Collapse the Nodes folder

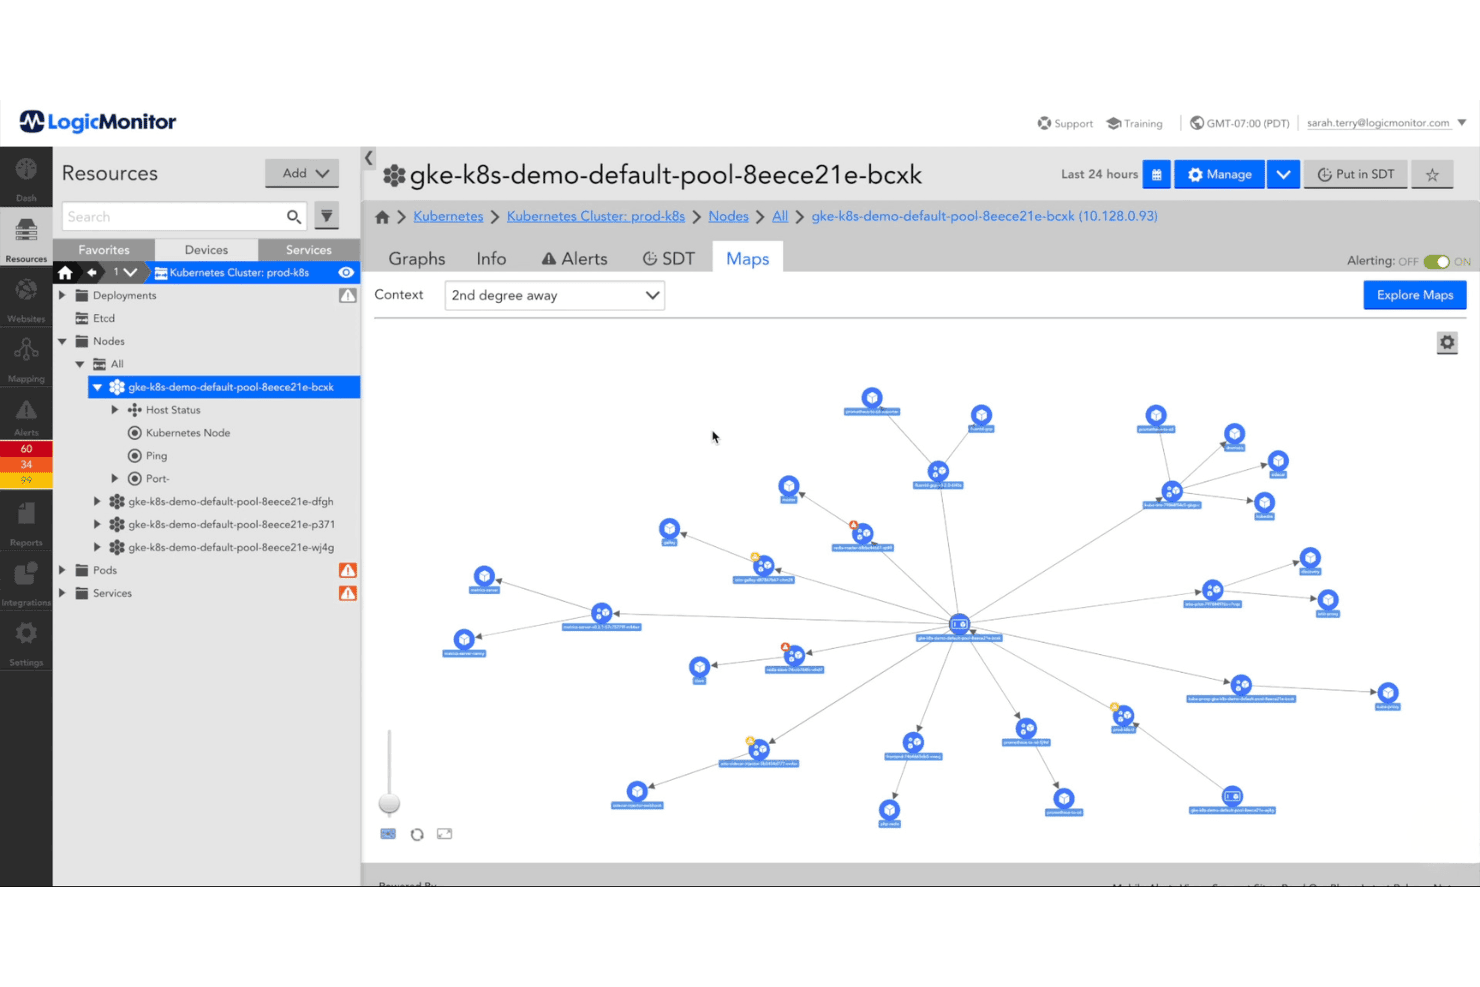[x=62, y=341]
